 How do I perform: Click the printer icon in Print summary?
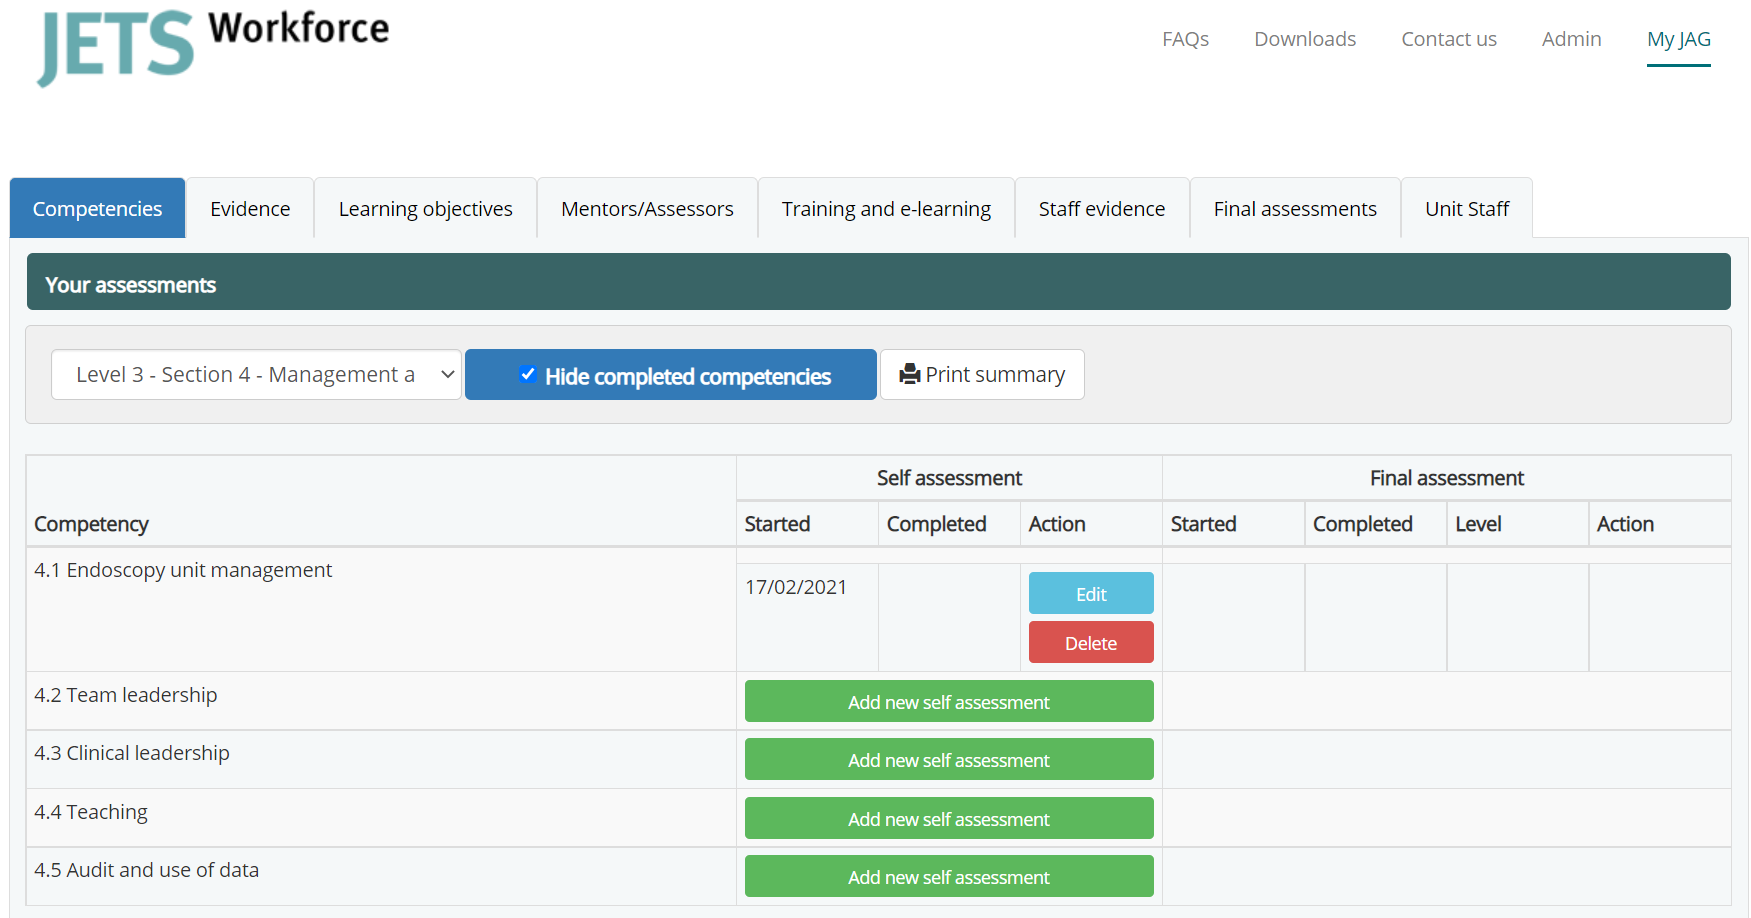pyautogui.click(x=909, y=374)
